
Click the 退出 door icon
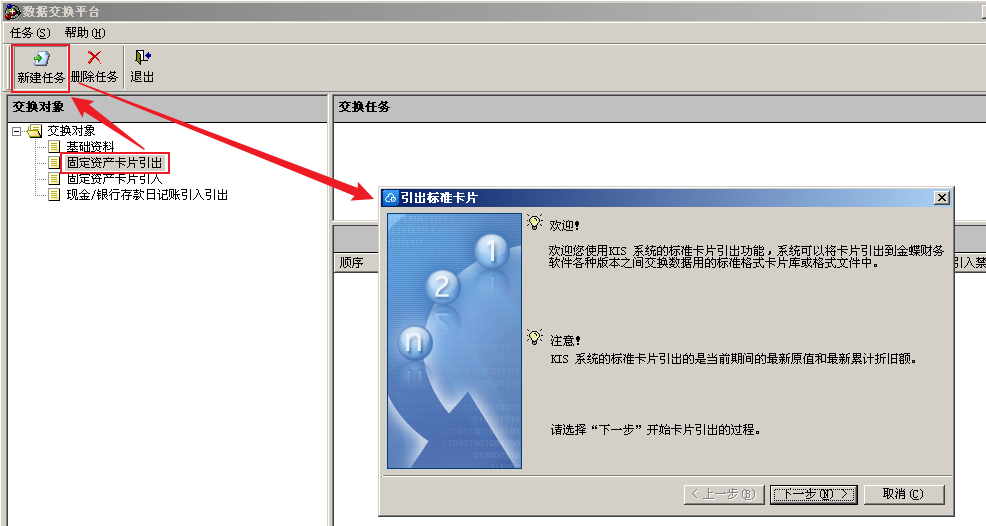143,57
